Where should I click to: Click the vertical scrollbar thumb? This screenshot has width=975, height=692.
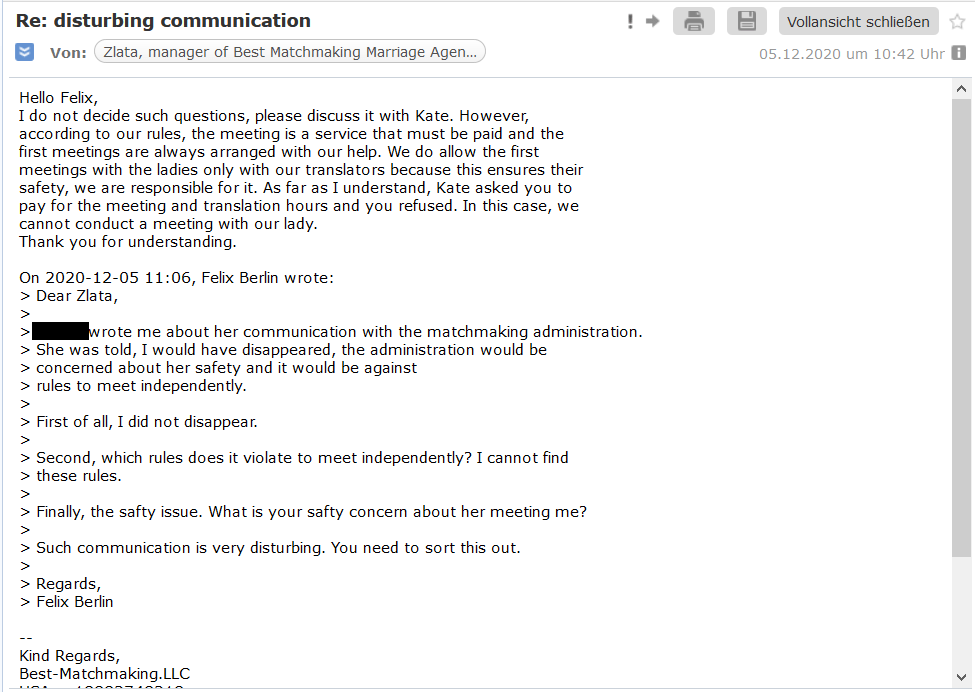coord(961,320)
